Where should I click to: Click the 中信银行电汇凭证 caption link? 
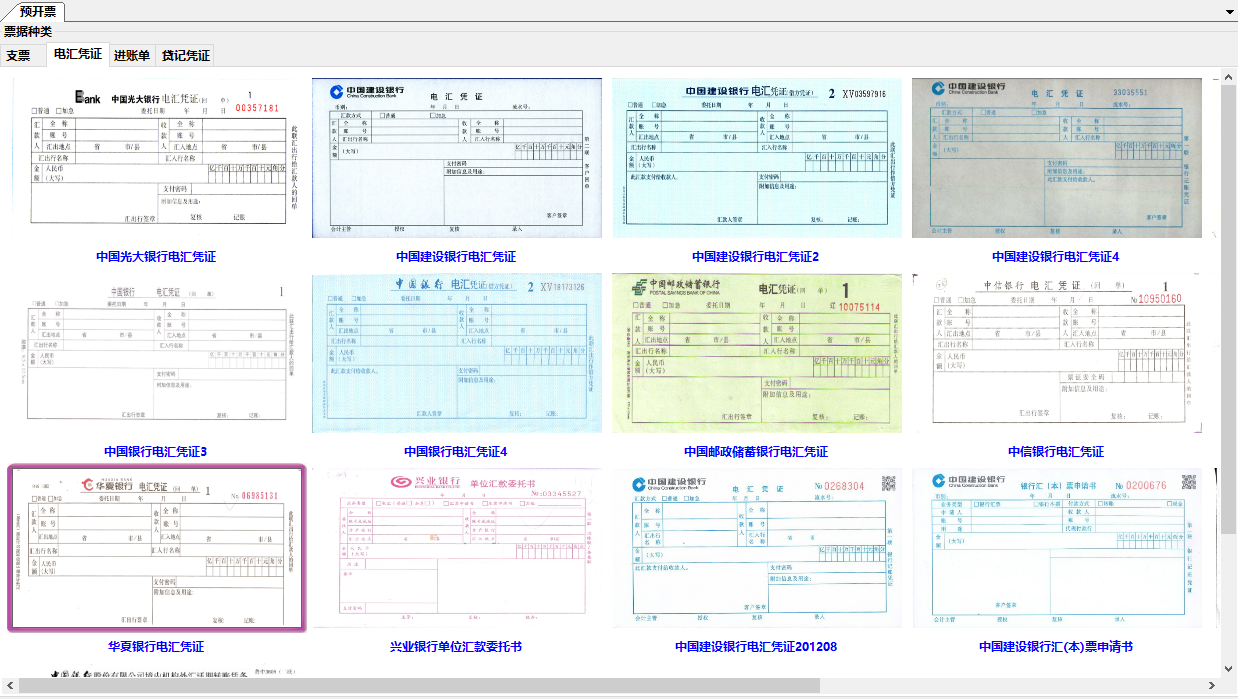tap(1056, 452)
